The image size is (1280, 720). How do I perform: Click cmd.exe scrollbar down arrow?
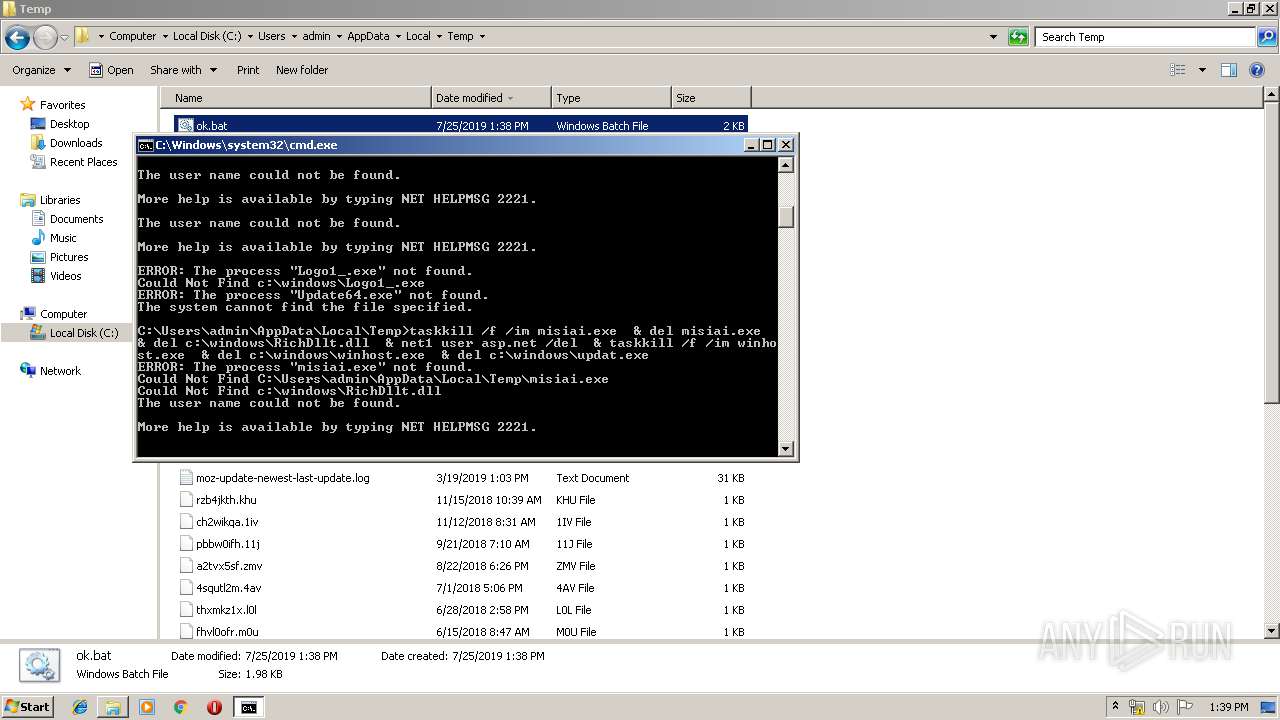(x=786, y=449)
